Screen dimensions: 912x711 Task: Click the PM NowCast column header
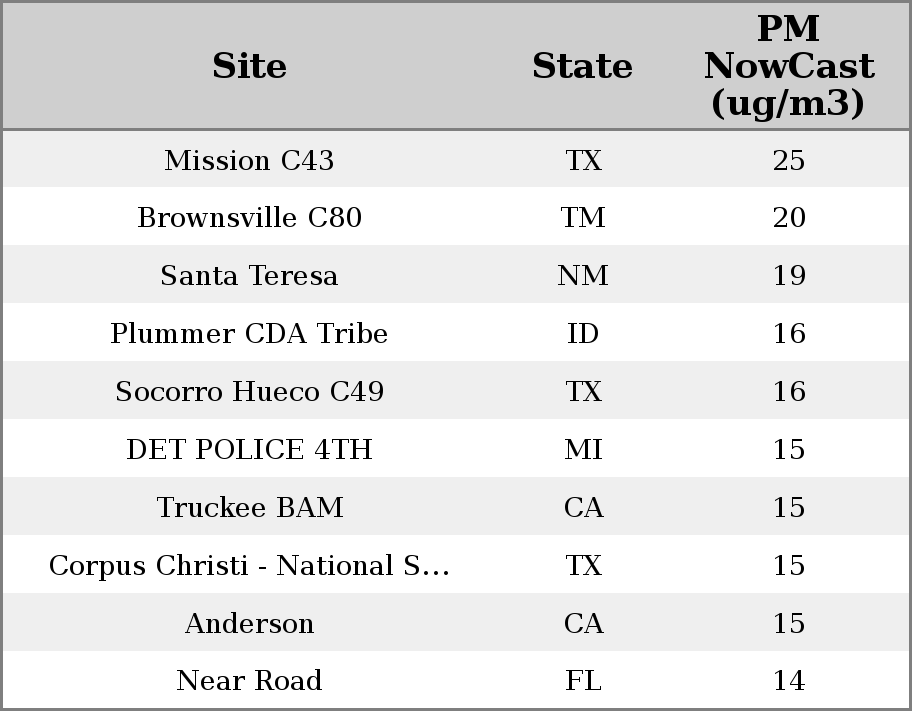788,66
